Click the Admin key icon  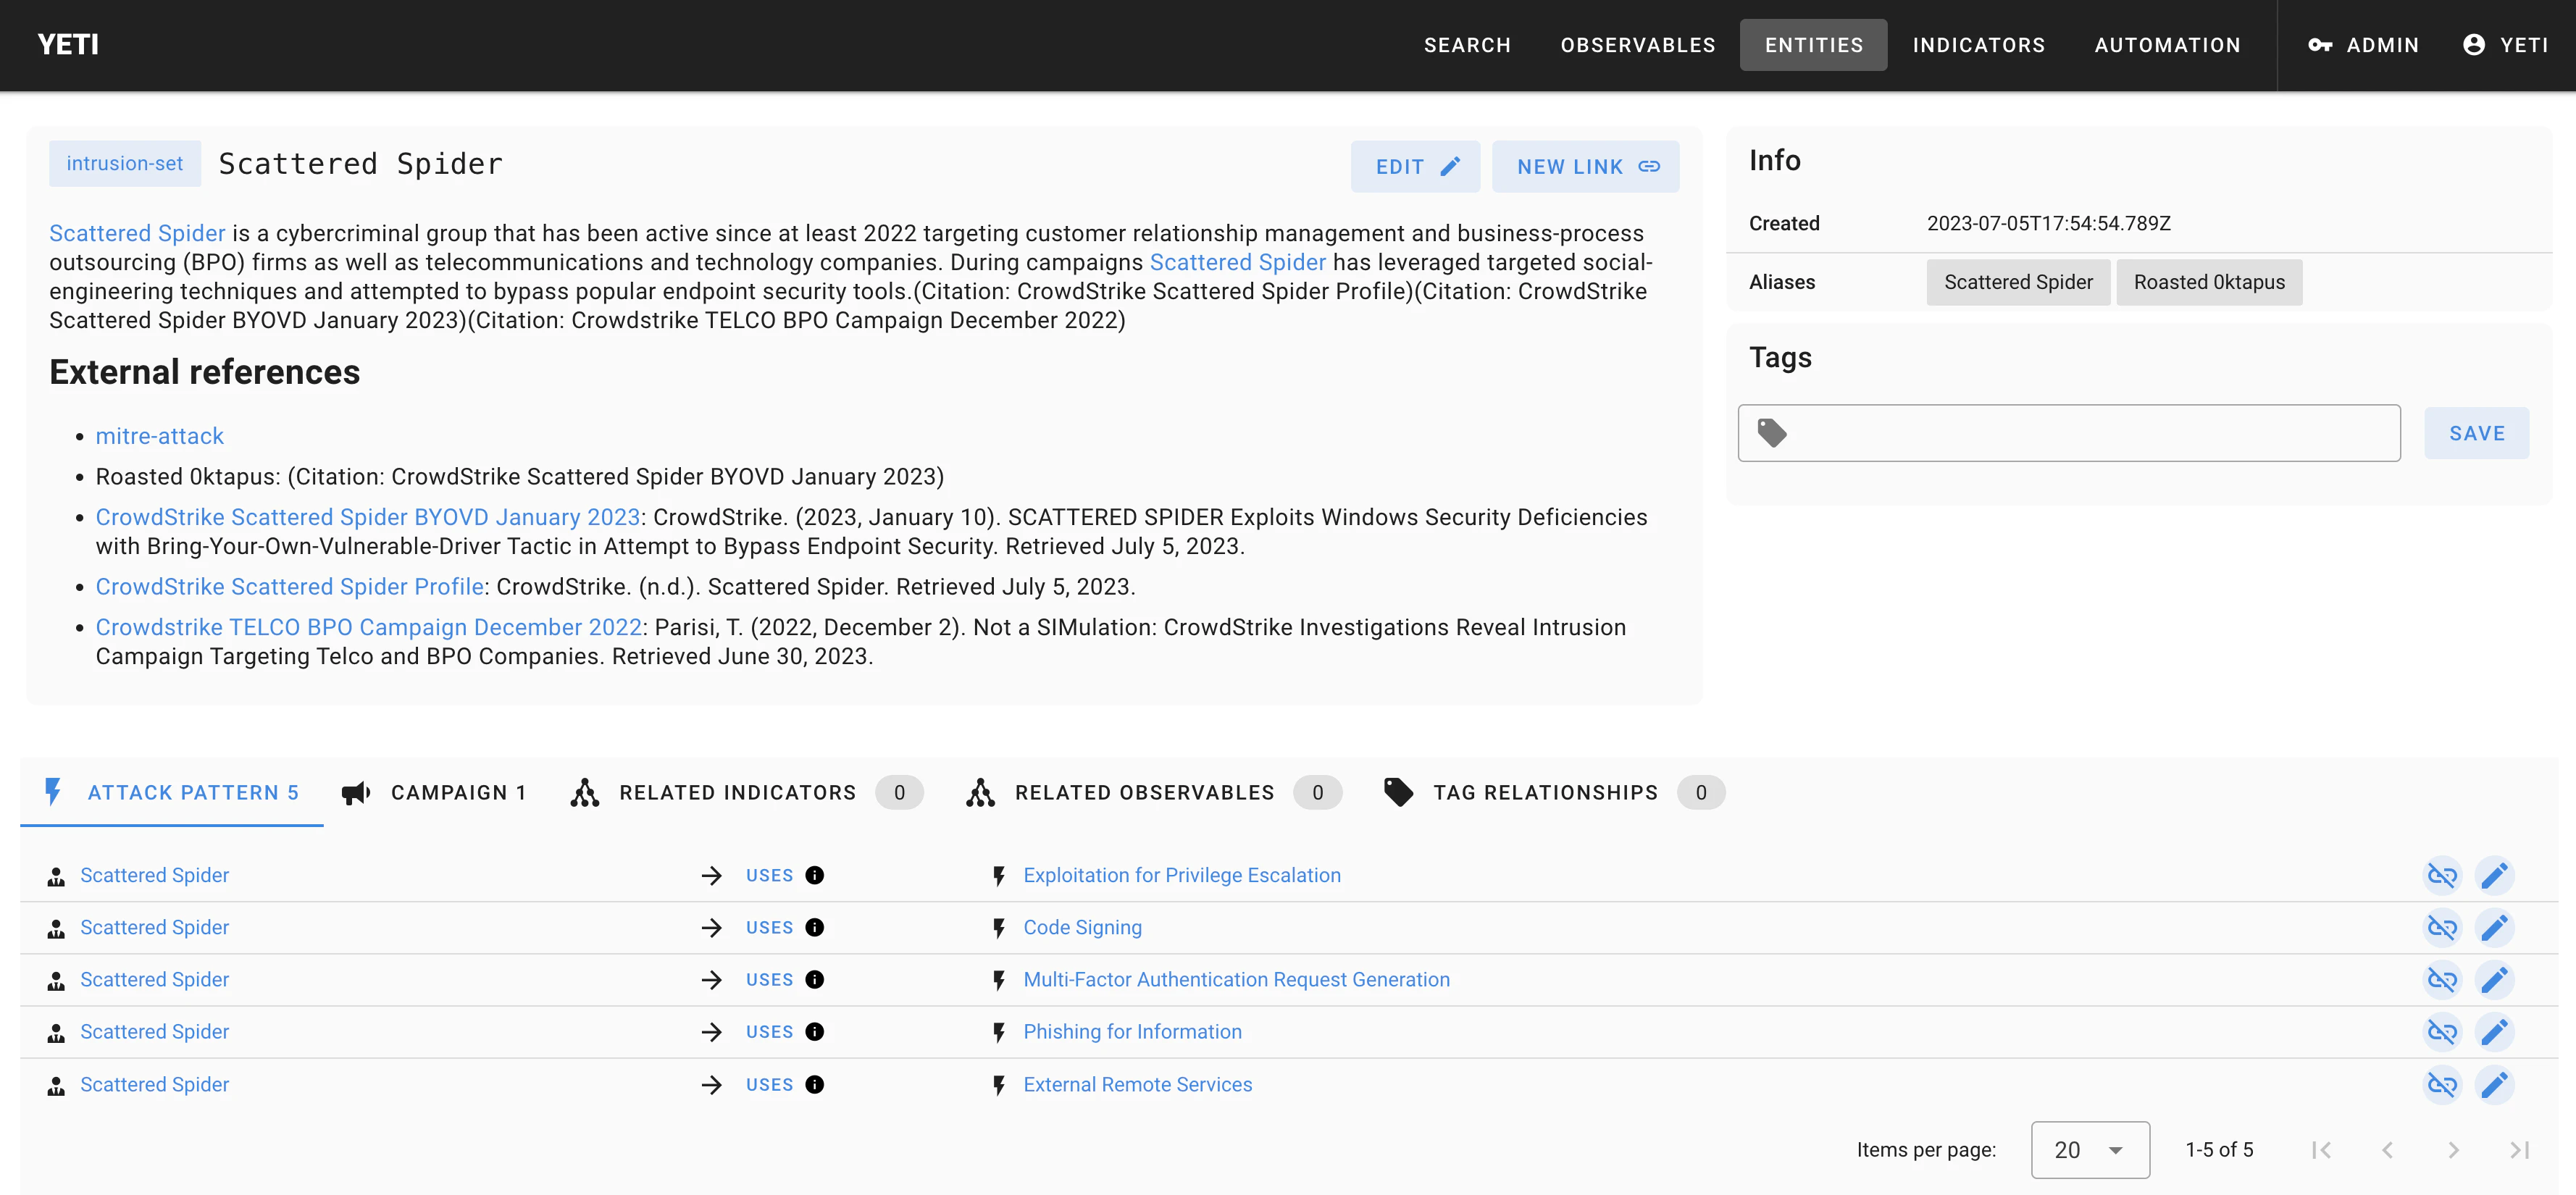(x=2320, y=45)
